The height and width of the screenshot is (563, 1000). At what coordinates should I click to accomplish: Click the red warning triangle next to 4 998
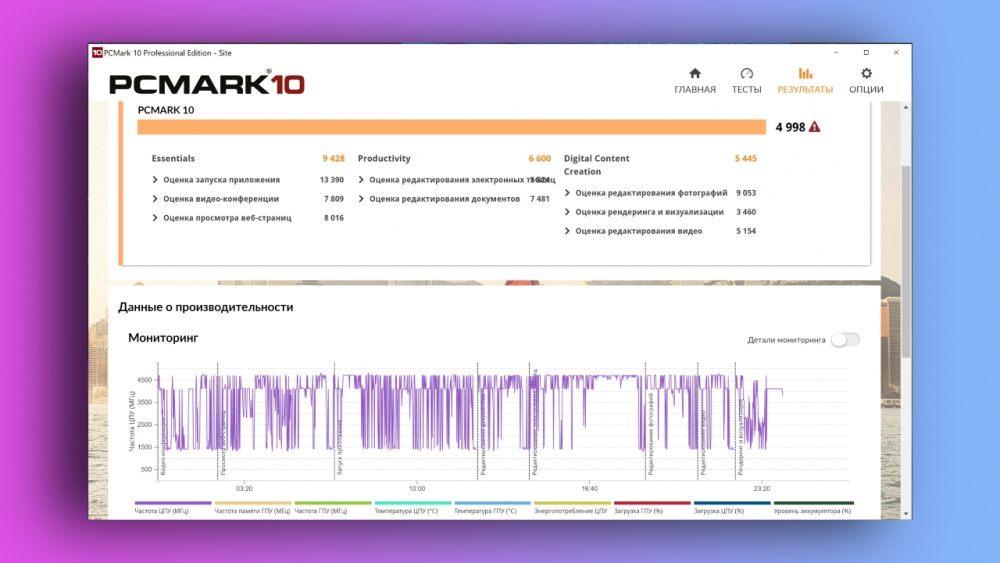click(814, 127)
